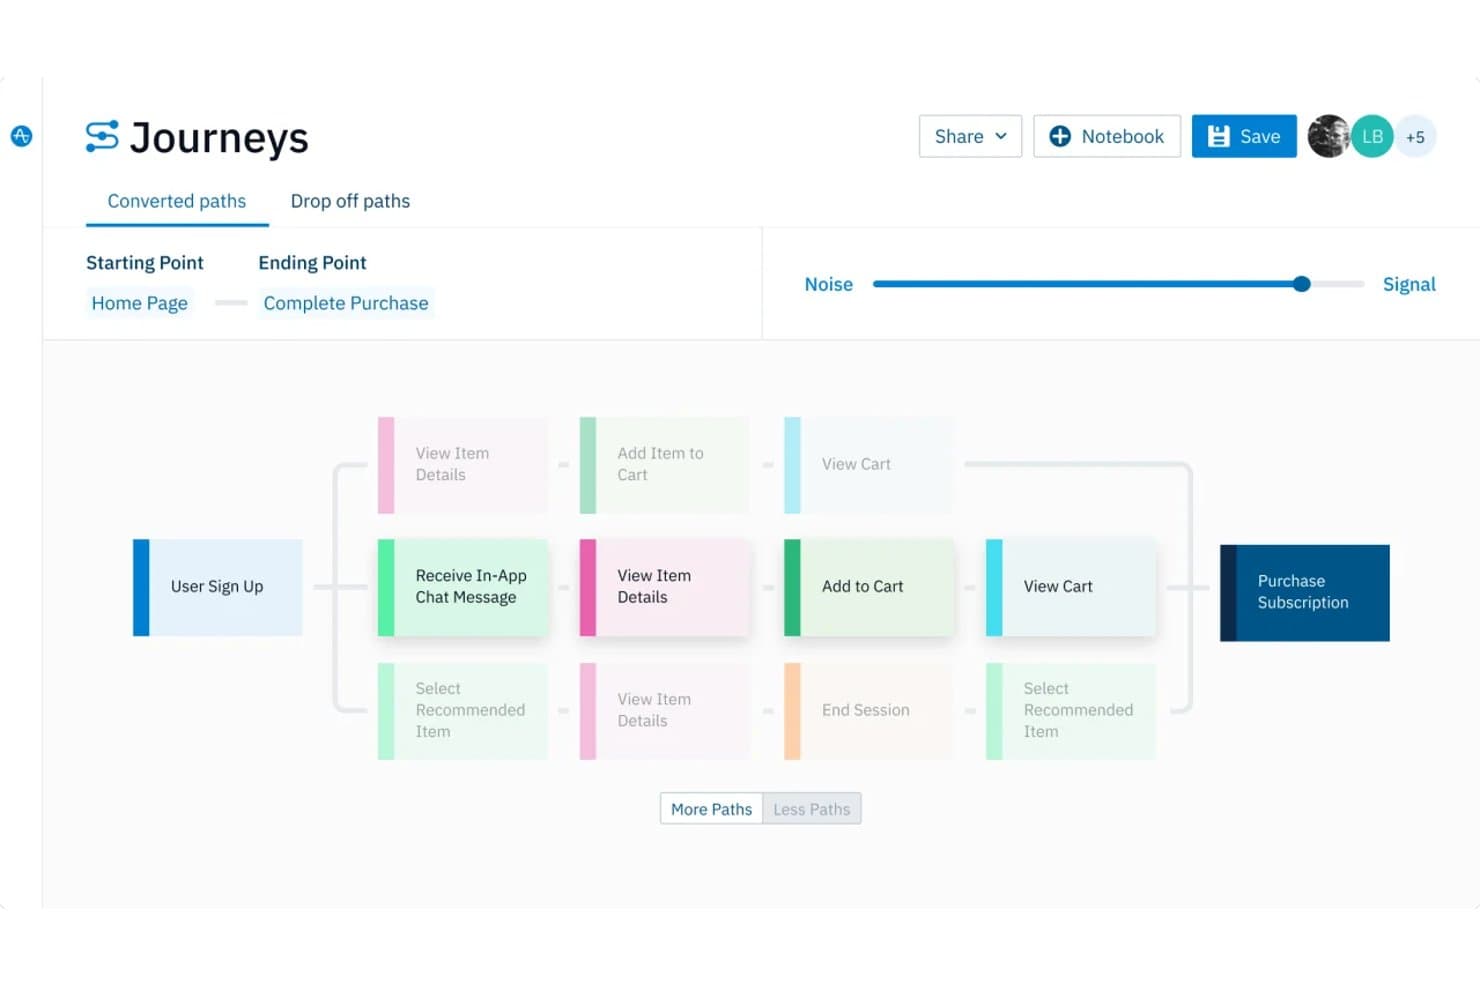Save the journey chart
Screen dimensions: 1480x987
pos(1244,136)
